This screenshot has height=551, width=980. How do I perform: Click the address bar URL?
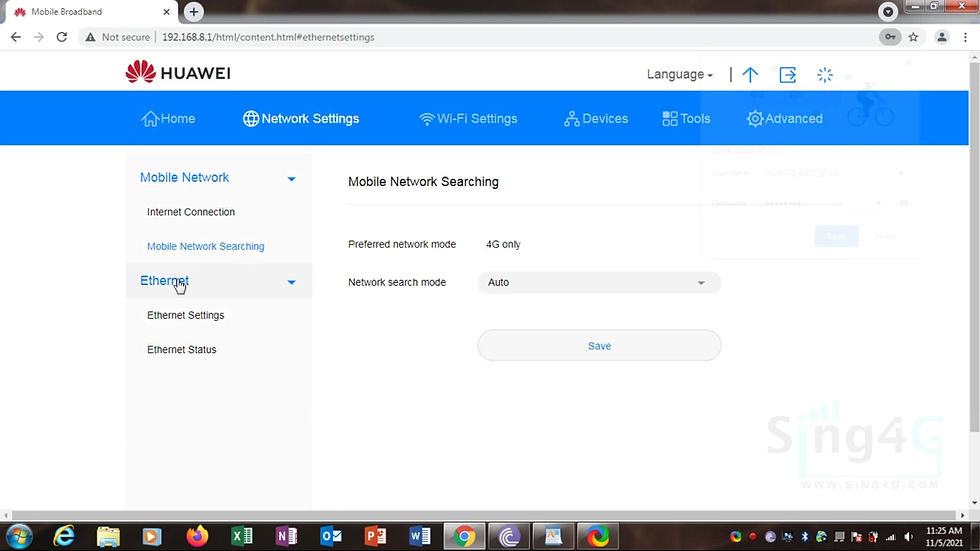pyautogui.click(x=268, y=37)
